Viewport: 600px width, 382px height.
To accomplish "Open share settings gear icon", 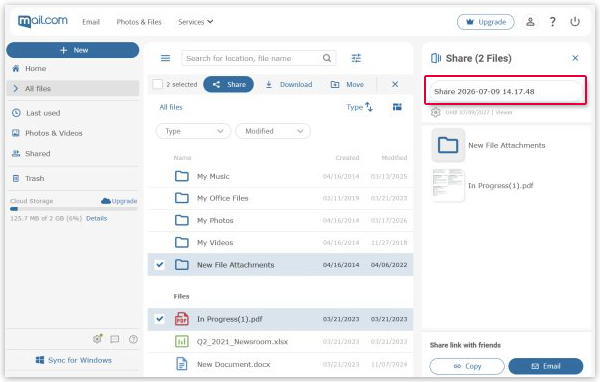I will (x=435, y=112).
